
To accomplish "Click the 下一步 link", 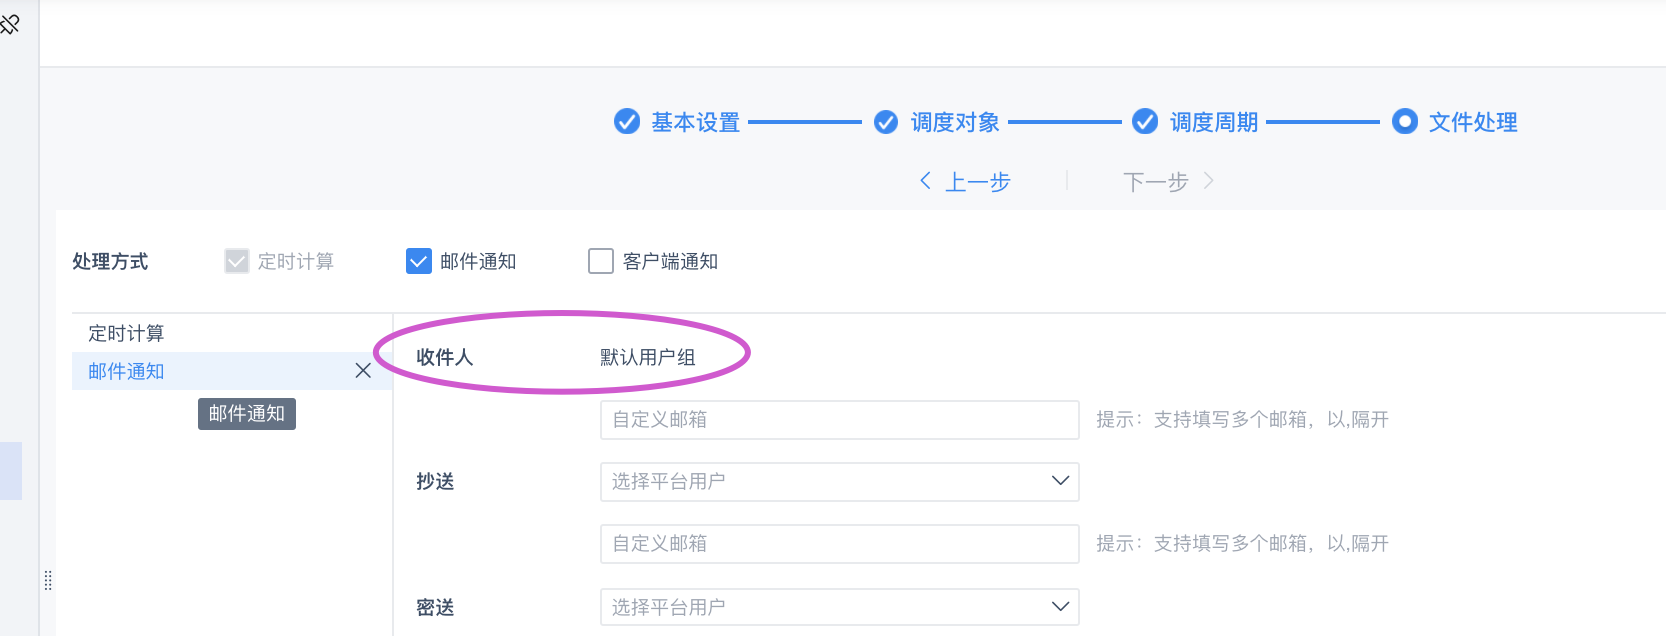I will point(1156,182).
